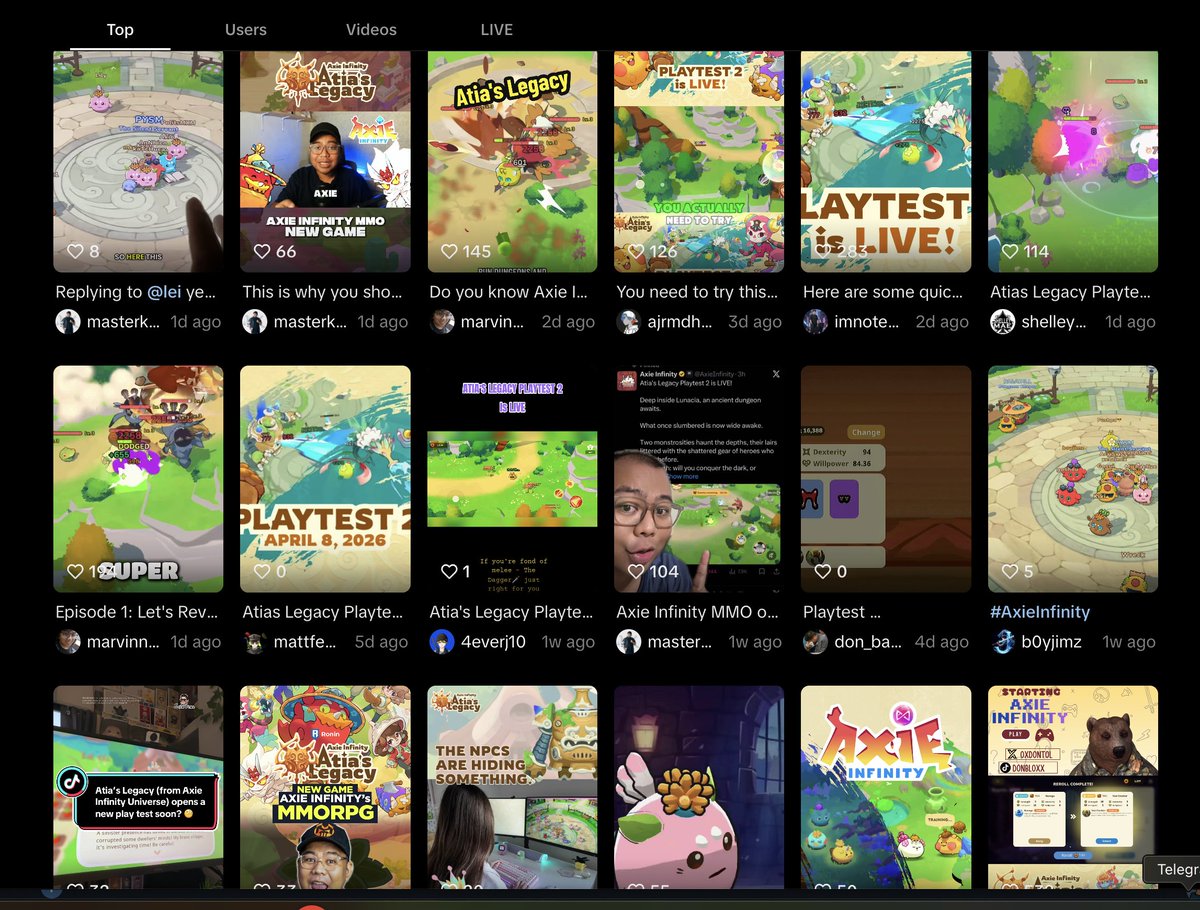The image size is (1200, 910).
Task: Click b0yjimz profile avatar
Action: [x=1003, y=642]
